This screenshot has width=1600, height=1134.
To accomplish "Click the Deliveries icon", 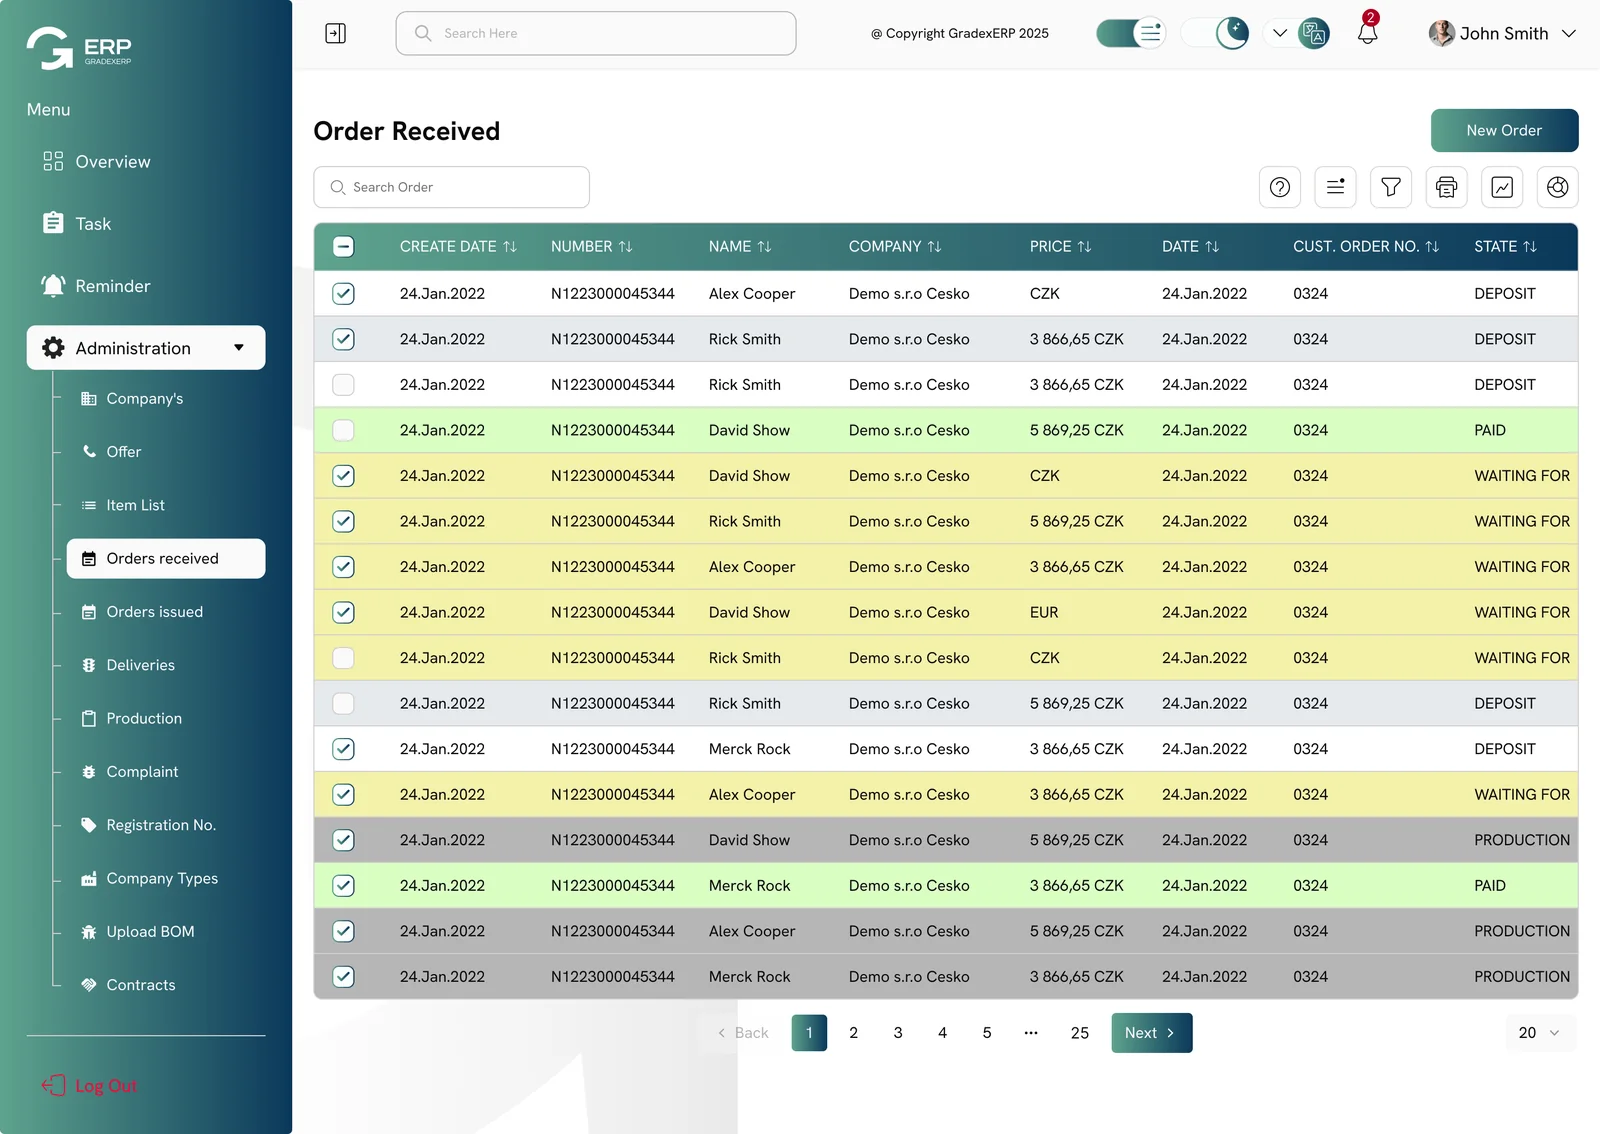I will 89,665.
